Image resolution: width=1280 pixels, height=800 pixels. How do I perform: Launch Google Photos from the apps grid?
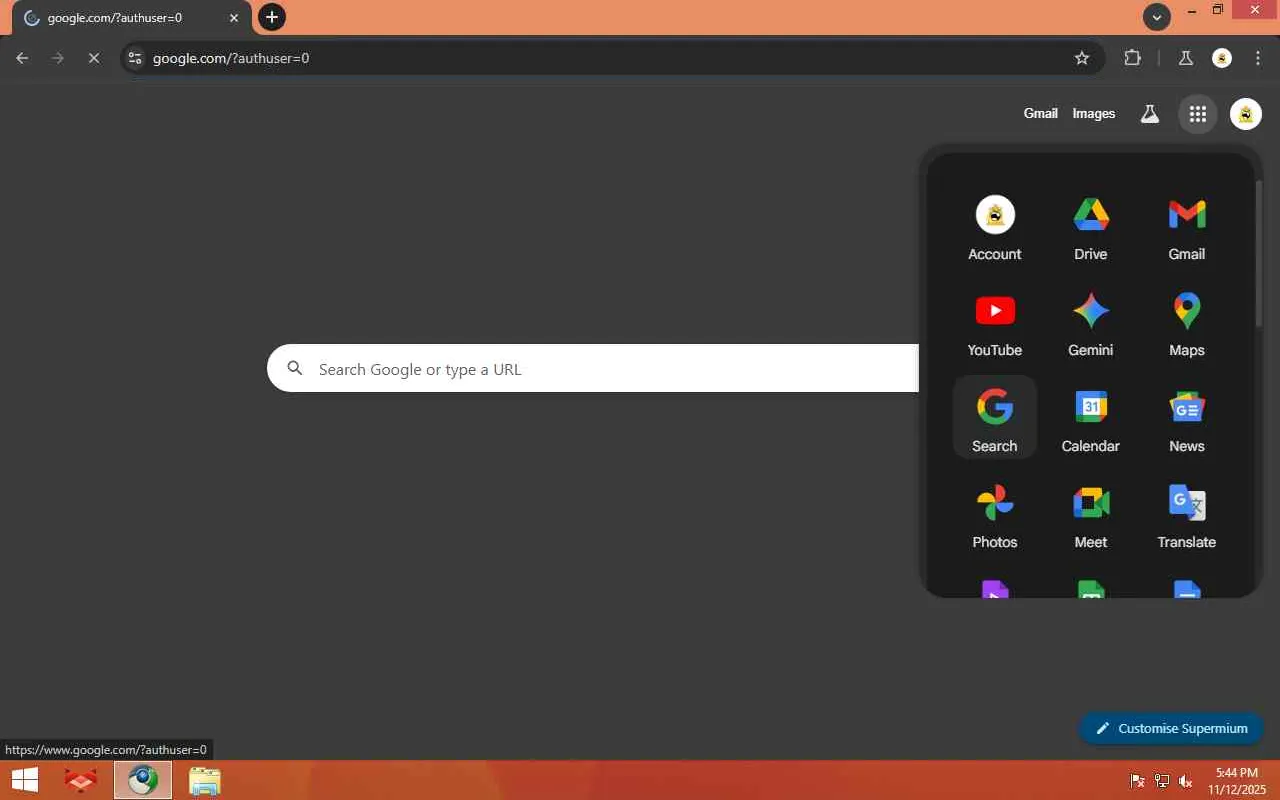[x=994, y=516]
